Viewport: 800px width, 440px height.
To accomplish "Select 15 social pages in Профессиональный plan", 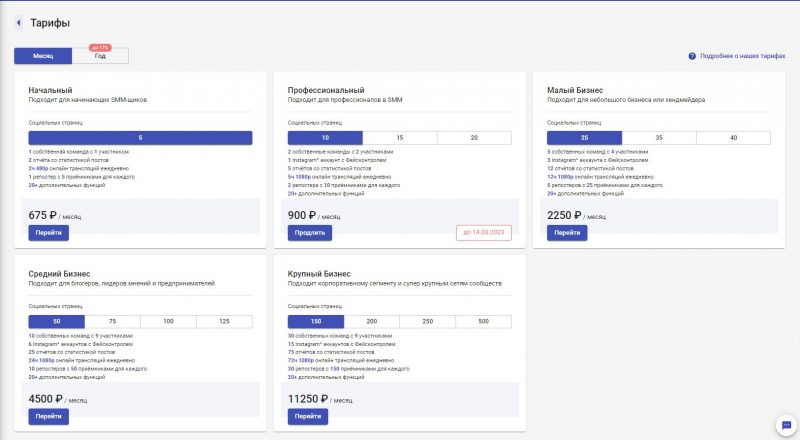I will (x=400, y=138).
